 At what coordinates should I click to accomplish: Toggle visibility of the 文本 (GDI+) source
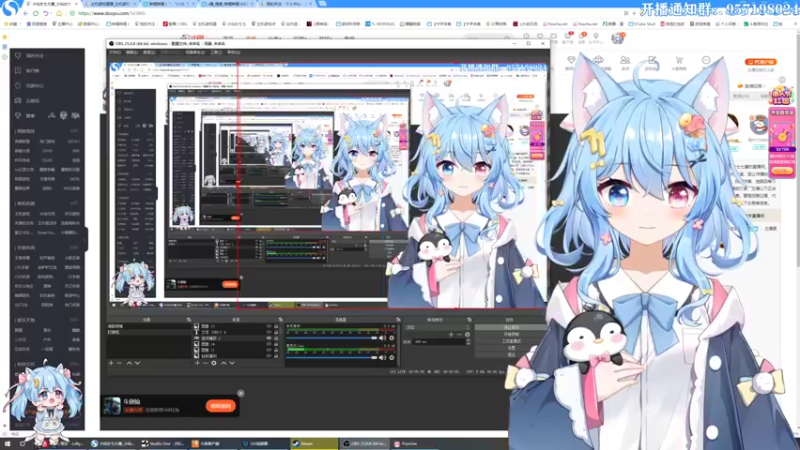[x=269, y=332]
